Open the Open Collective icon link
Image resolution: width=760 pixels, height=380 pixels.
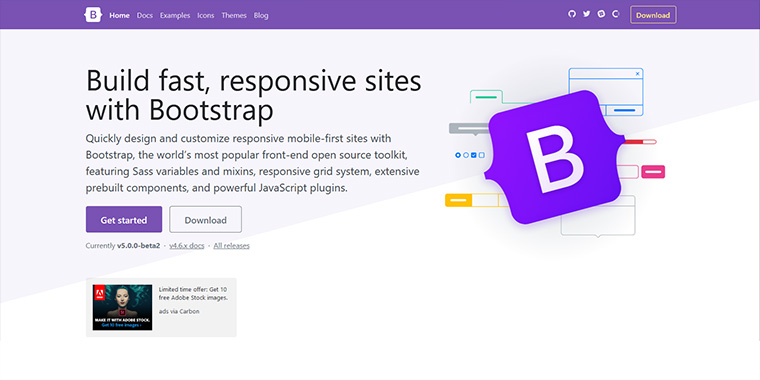(616, 14)
